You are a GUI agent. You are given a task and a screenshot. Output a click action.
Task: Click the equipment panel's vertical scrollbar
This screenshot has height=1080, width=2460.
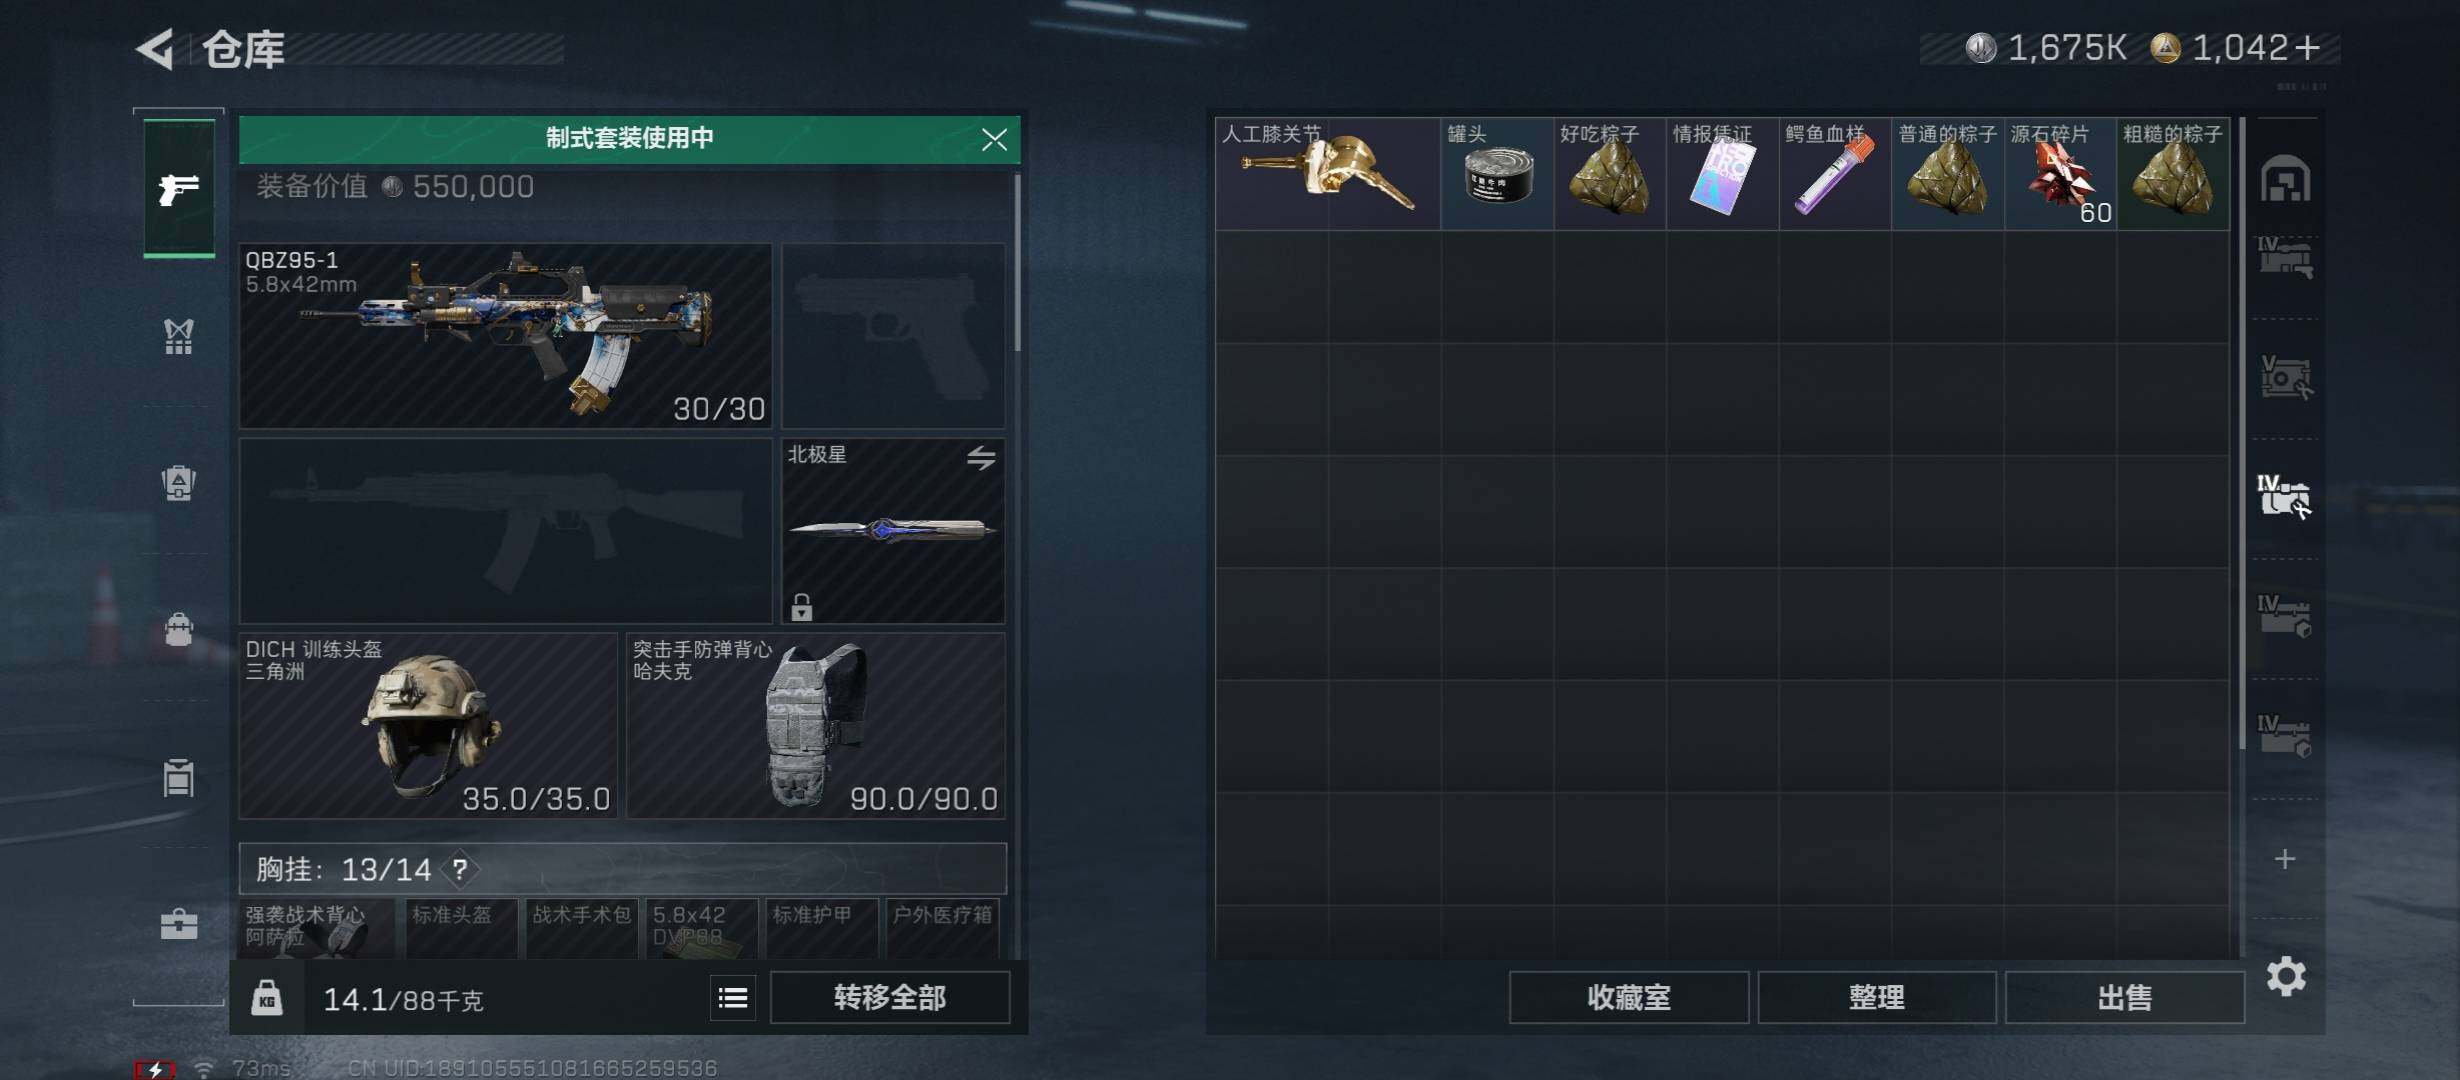tap(1017, 263)
